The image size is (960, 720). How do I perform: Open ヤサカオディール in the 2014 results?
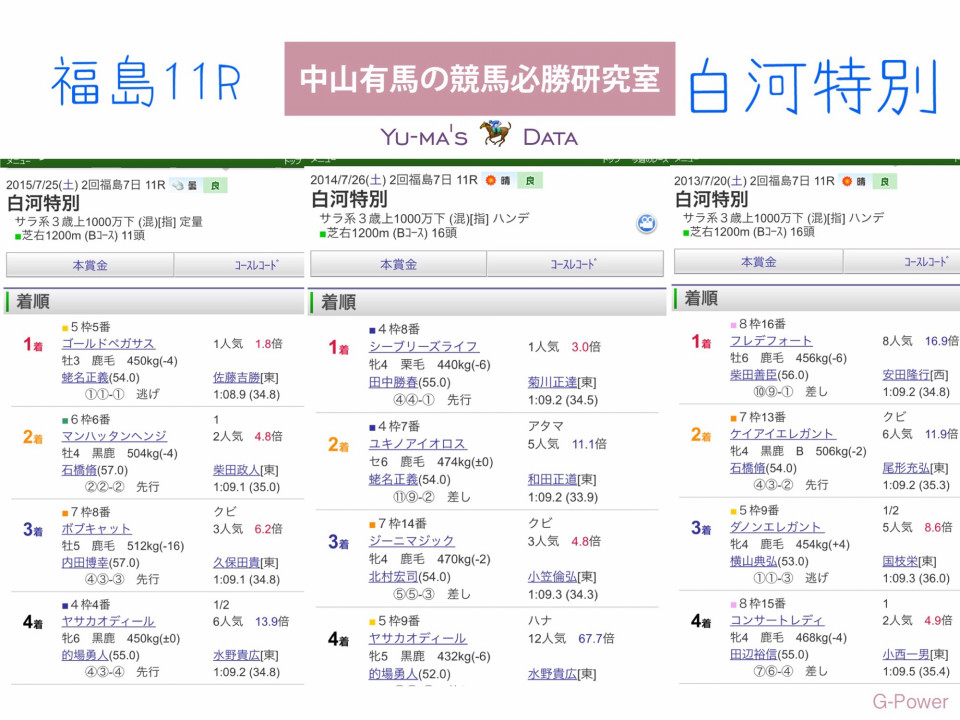tap(418, 639)
